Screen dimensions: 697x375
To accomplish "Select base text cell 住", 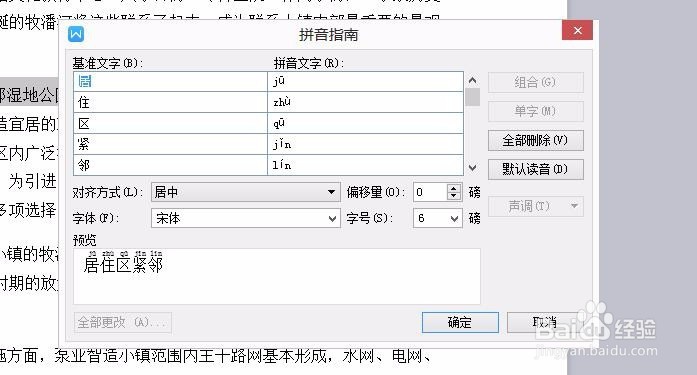I will pos(170,103).
